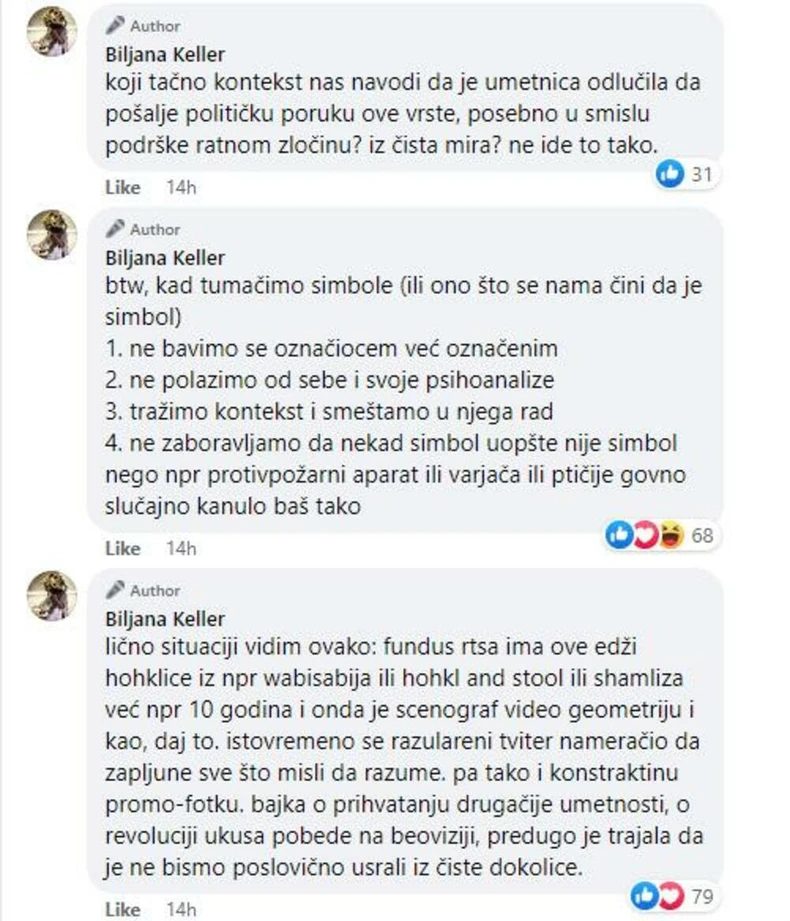
Task: Like the second comment listing symbol rules
Action: (122, 548)
